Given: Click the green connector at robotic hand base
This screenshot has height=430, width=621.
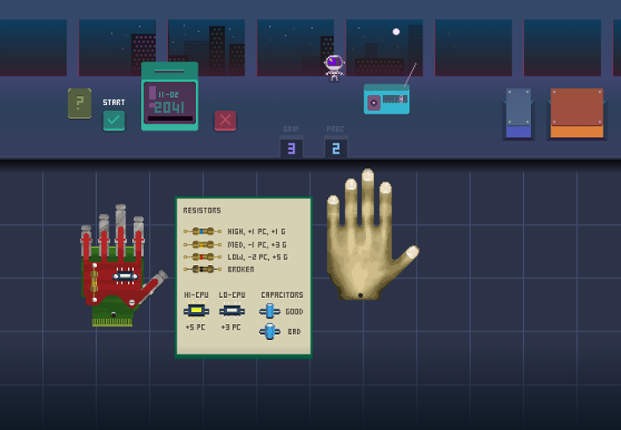Looking at the screenshot, I should [x=112, y=322].
